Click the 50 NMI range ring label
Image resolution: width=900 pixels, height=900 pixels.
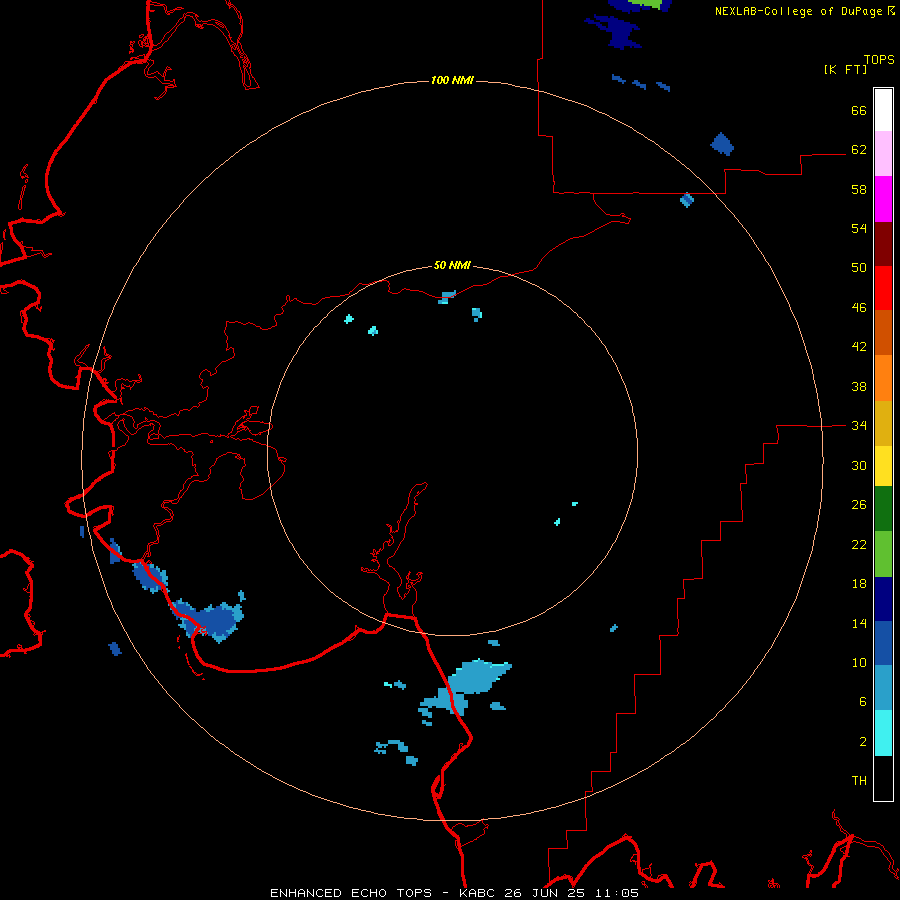452,265
